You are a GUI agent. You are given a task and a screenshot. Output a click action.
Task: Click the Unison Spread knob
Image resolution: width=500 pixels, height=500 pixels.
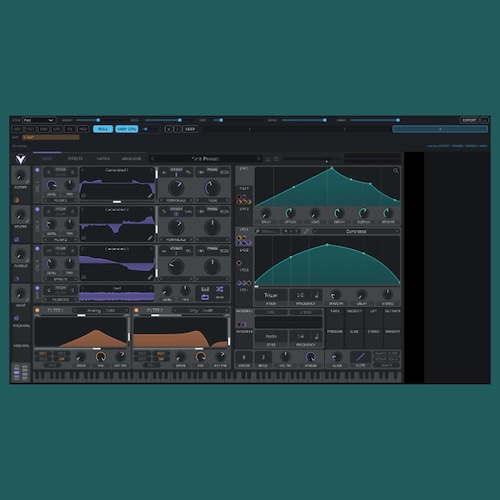pyautogui.click(x=311, y=357)
